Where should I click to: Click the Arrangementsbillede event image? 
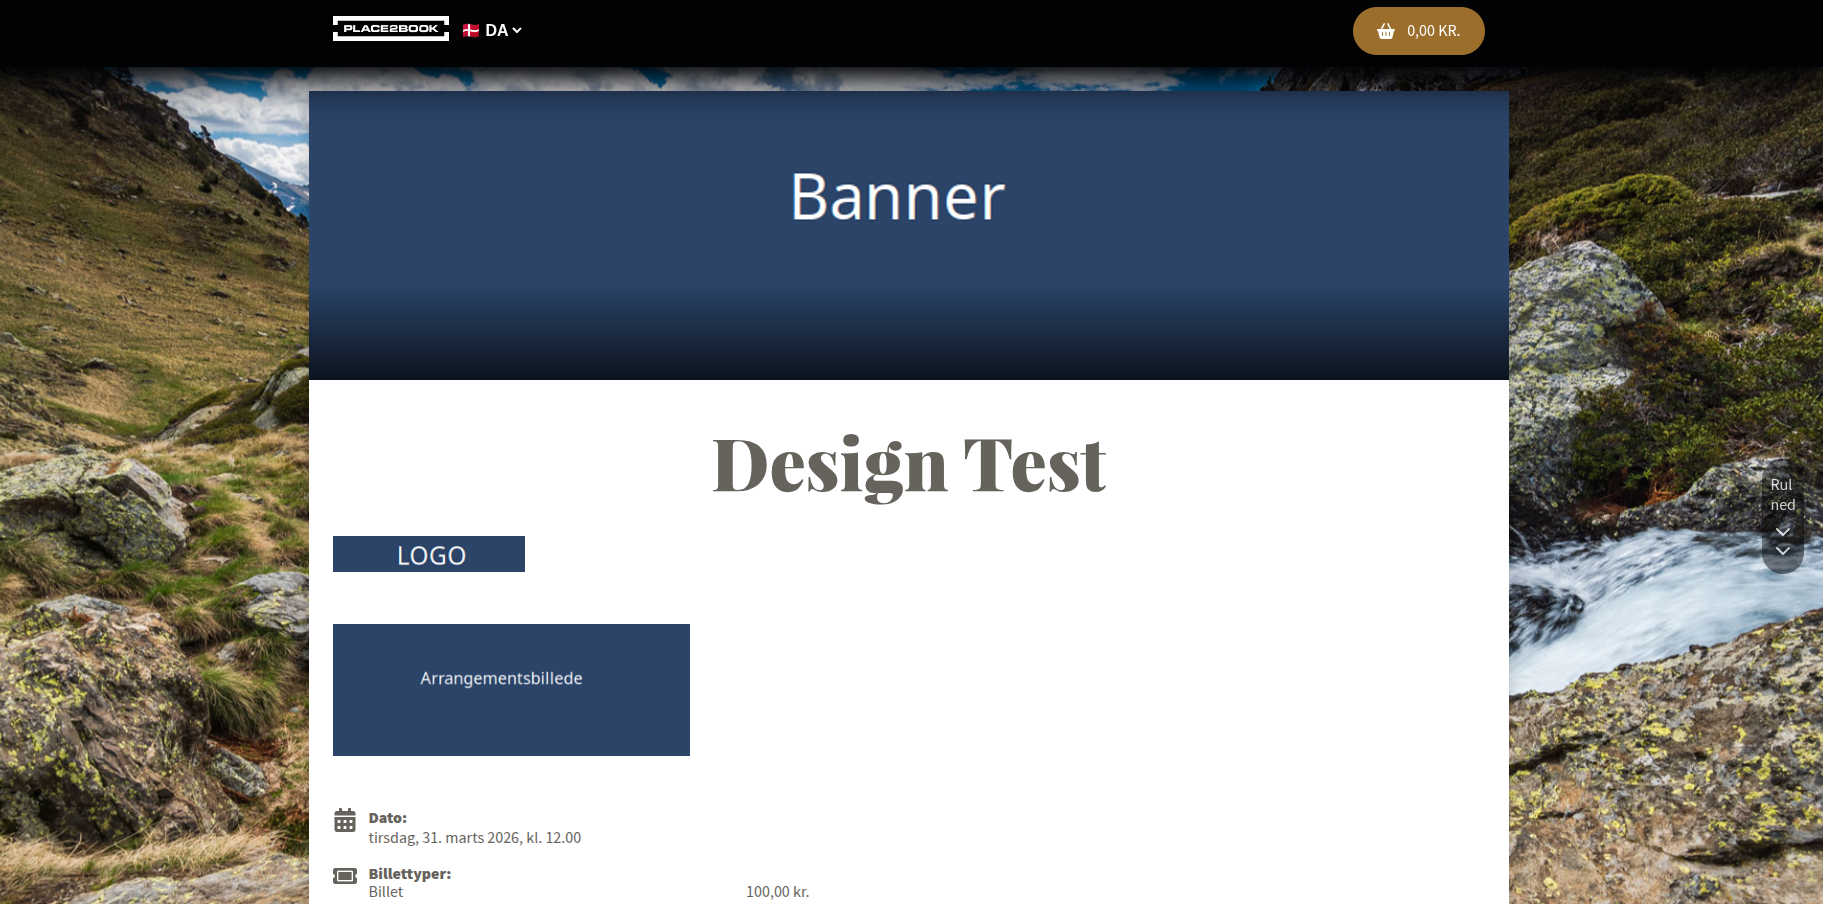(x=511, y=690)
